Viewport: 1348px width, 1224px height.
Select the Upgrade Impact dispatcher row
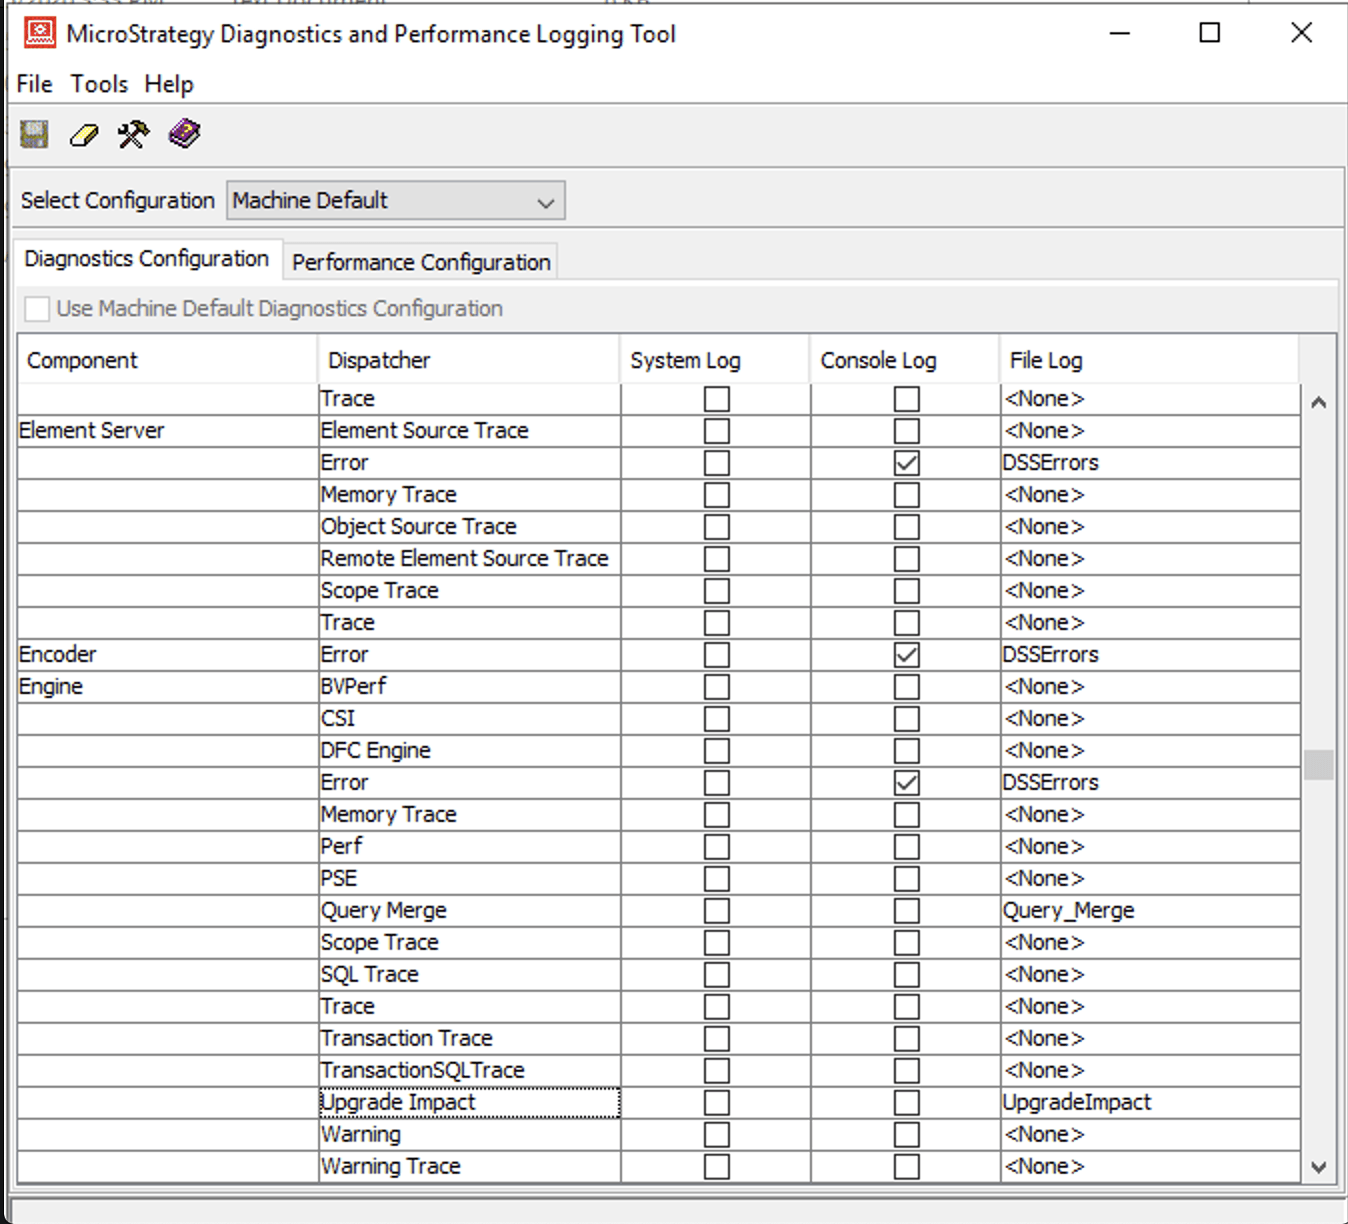pos(468,1103)
